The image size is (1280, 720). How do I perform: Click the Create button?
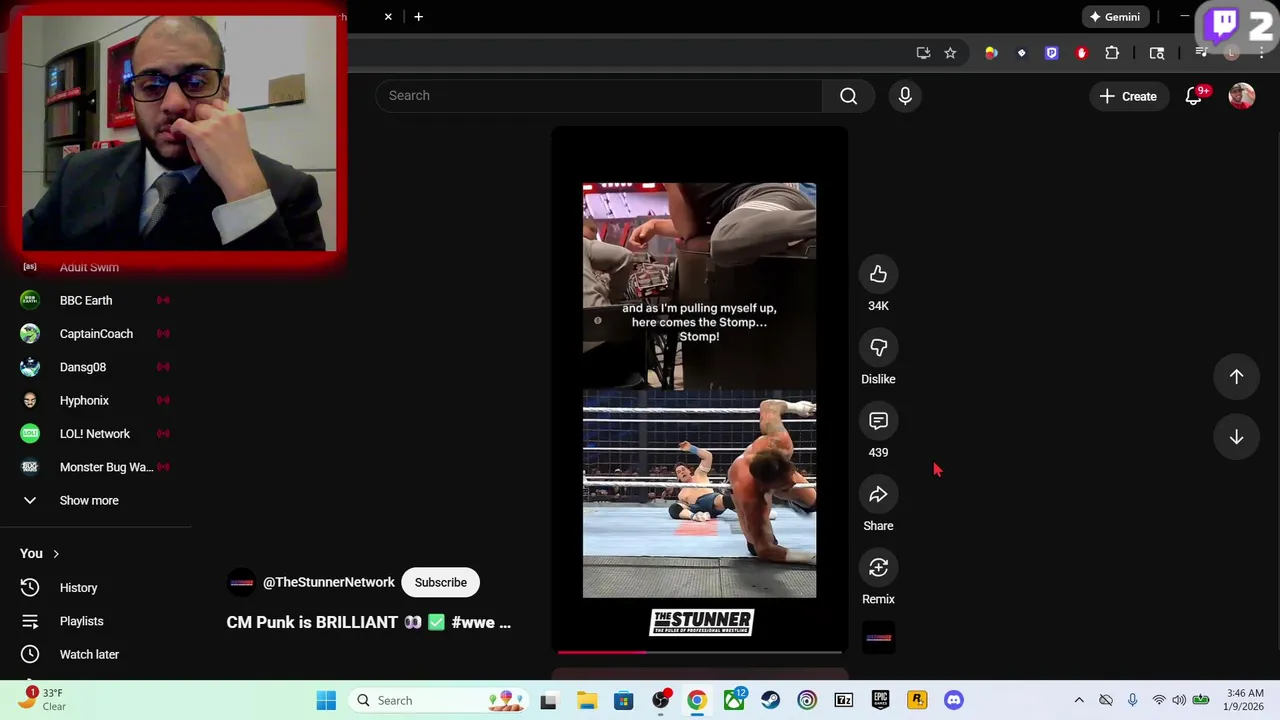[1128, 96]
